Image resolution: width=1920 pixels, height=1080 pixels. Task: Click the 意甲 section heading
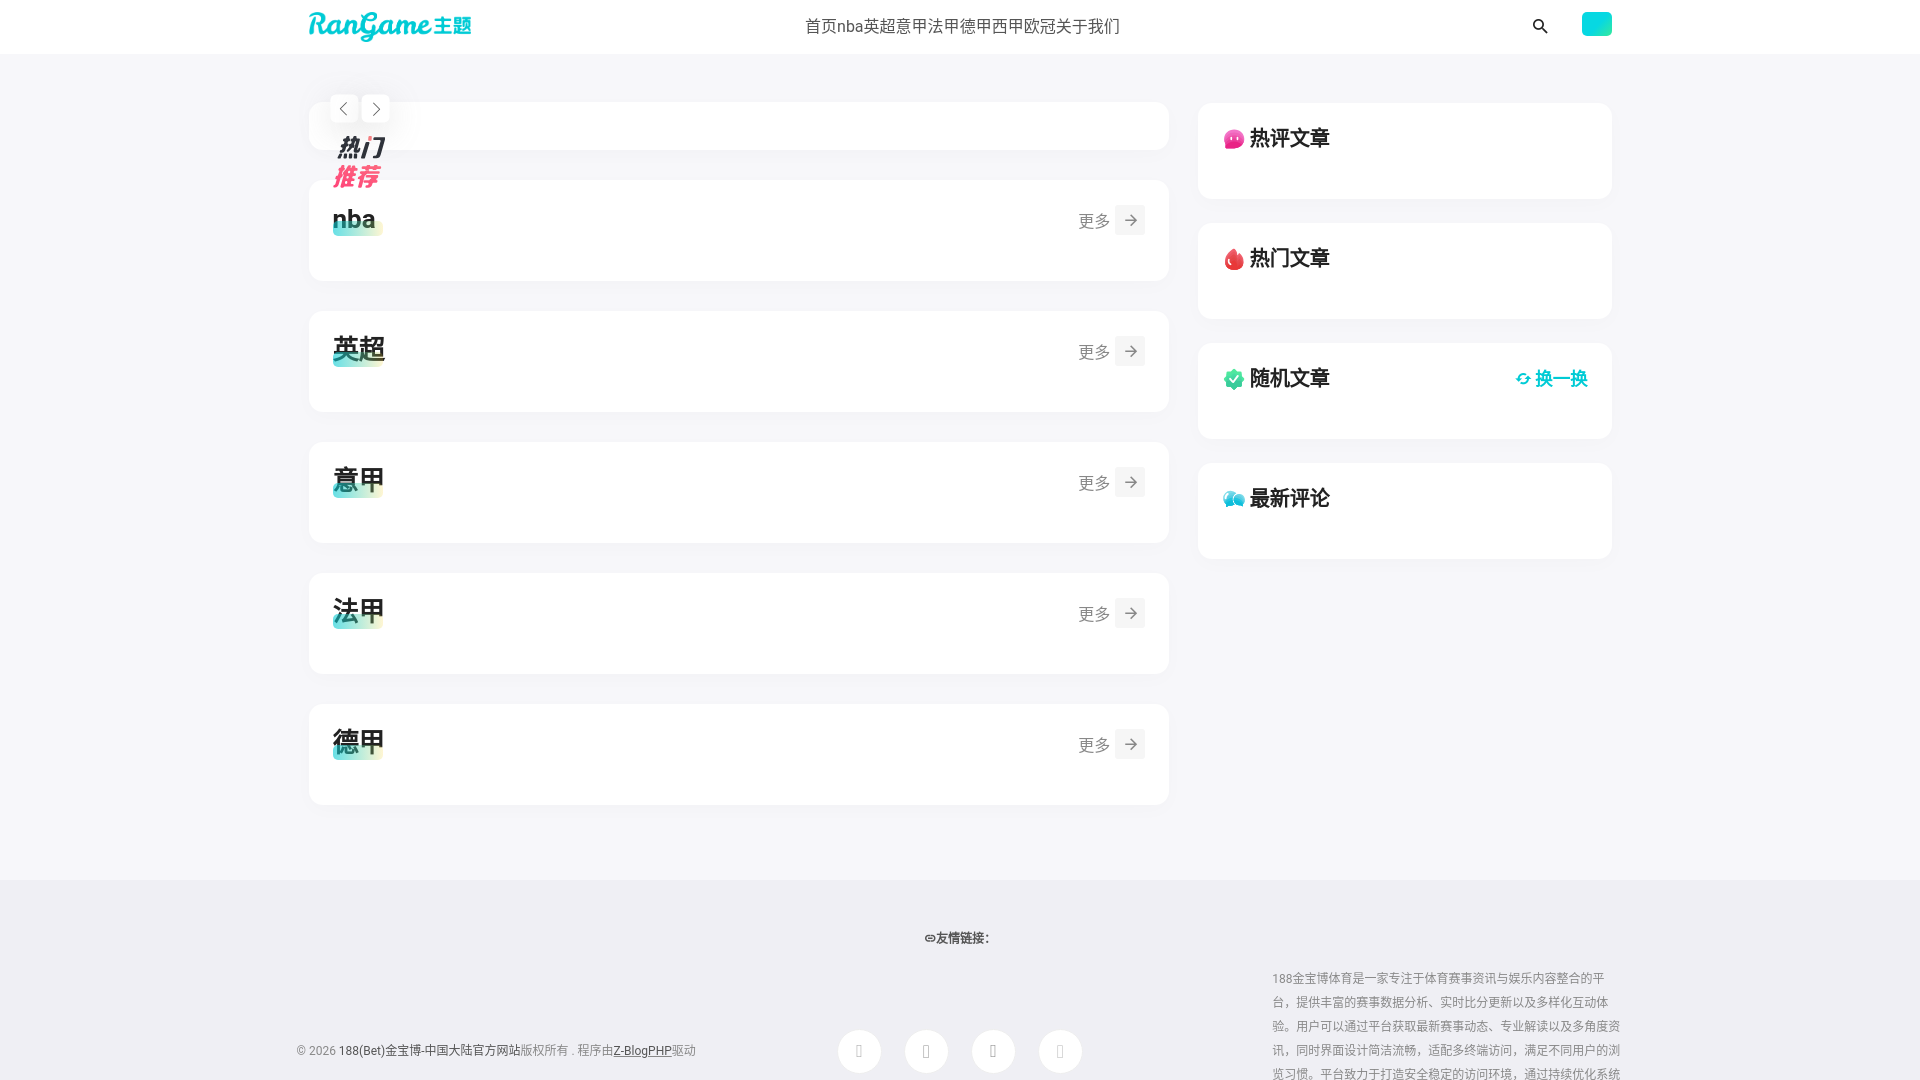click(358, 481)
